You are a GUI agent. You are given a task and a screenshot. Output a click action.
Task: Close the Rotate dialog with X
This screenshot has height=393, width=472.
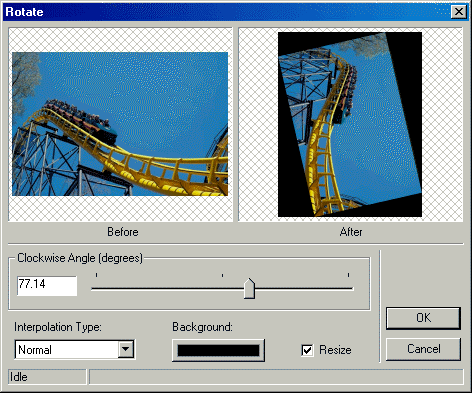point(459,12)
